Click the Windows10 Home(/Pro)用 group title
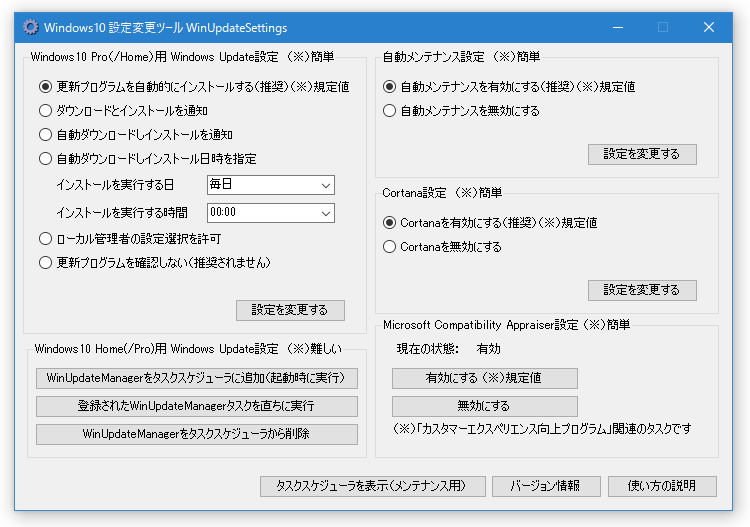Screen dimensions: 750x527 click(x=188, y=349)
